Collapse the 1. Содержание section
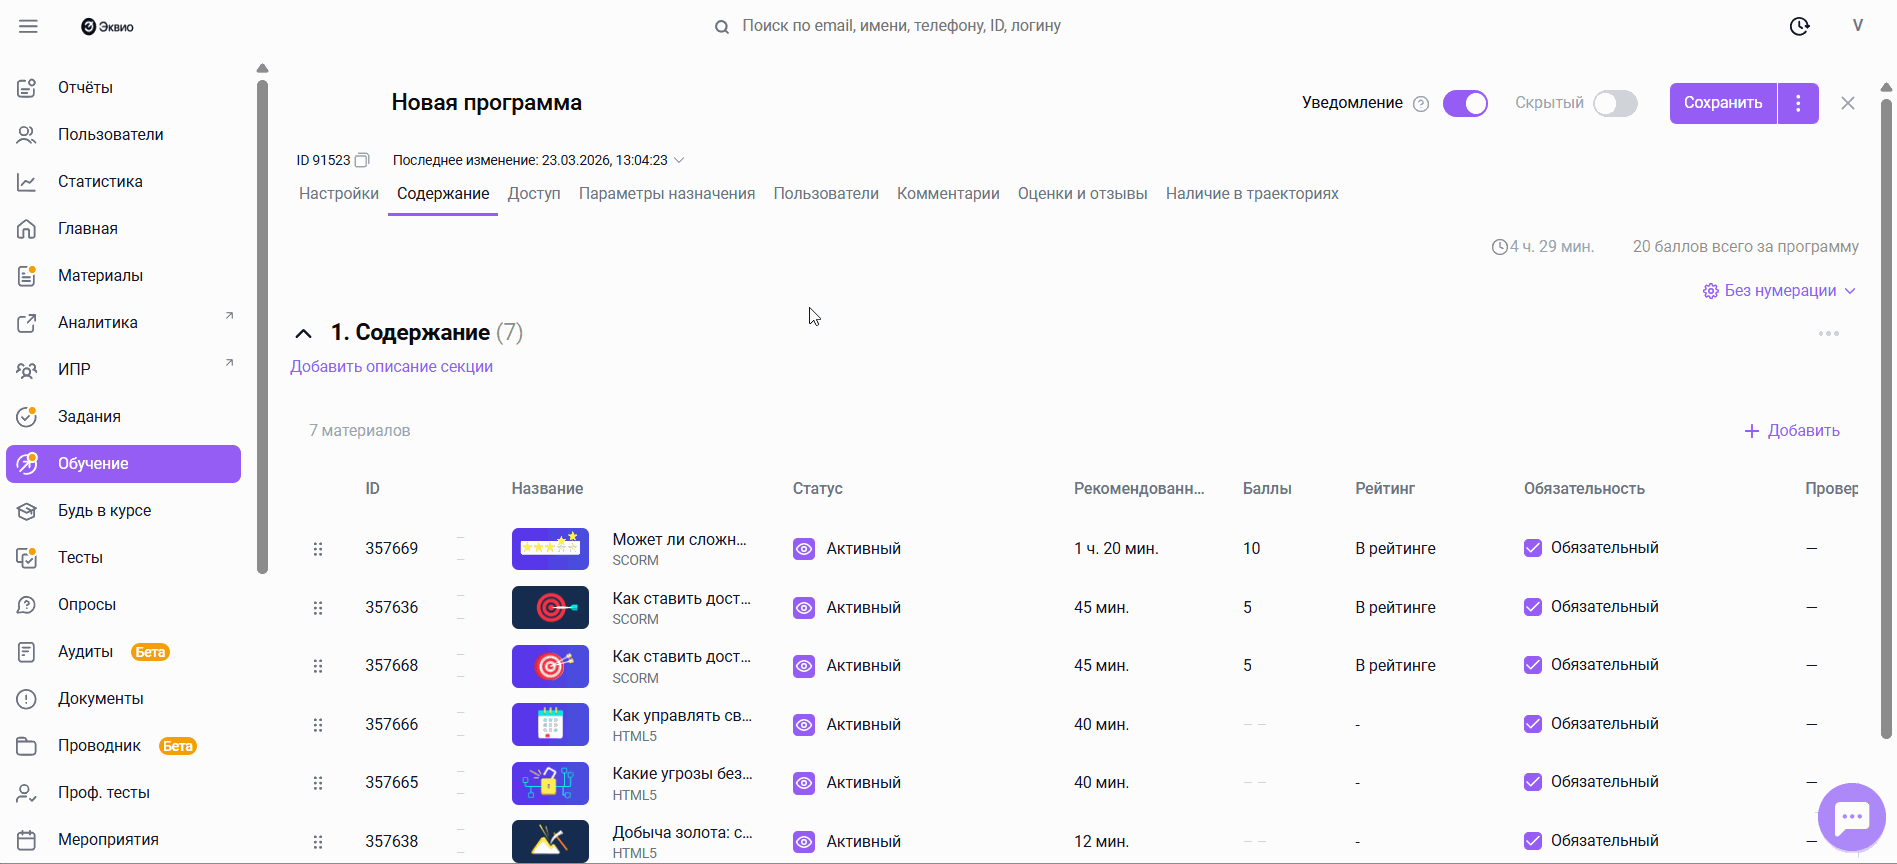Screen dimensions: 1897x864 click(303, 333)
